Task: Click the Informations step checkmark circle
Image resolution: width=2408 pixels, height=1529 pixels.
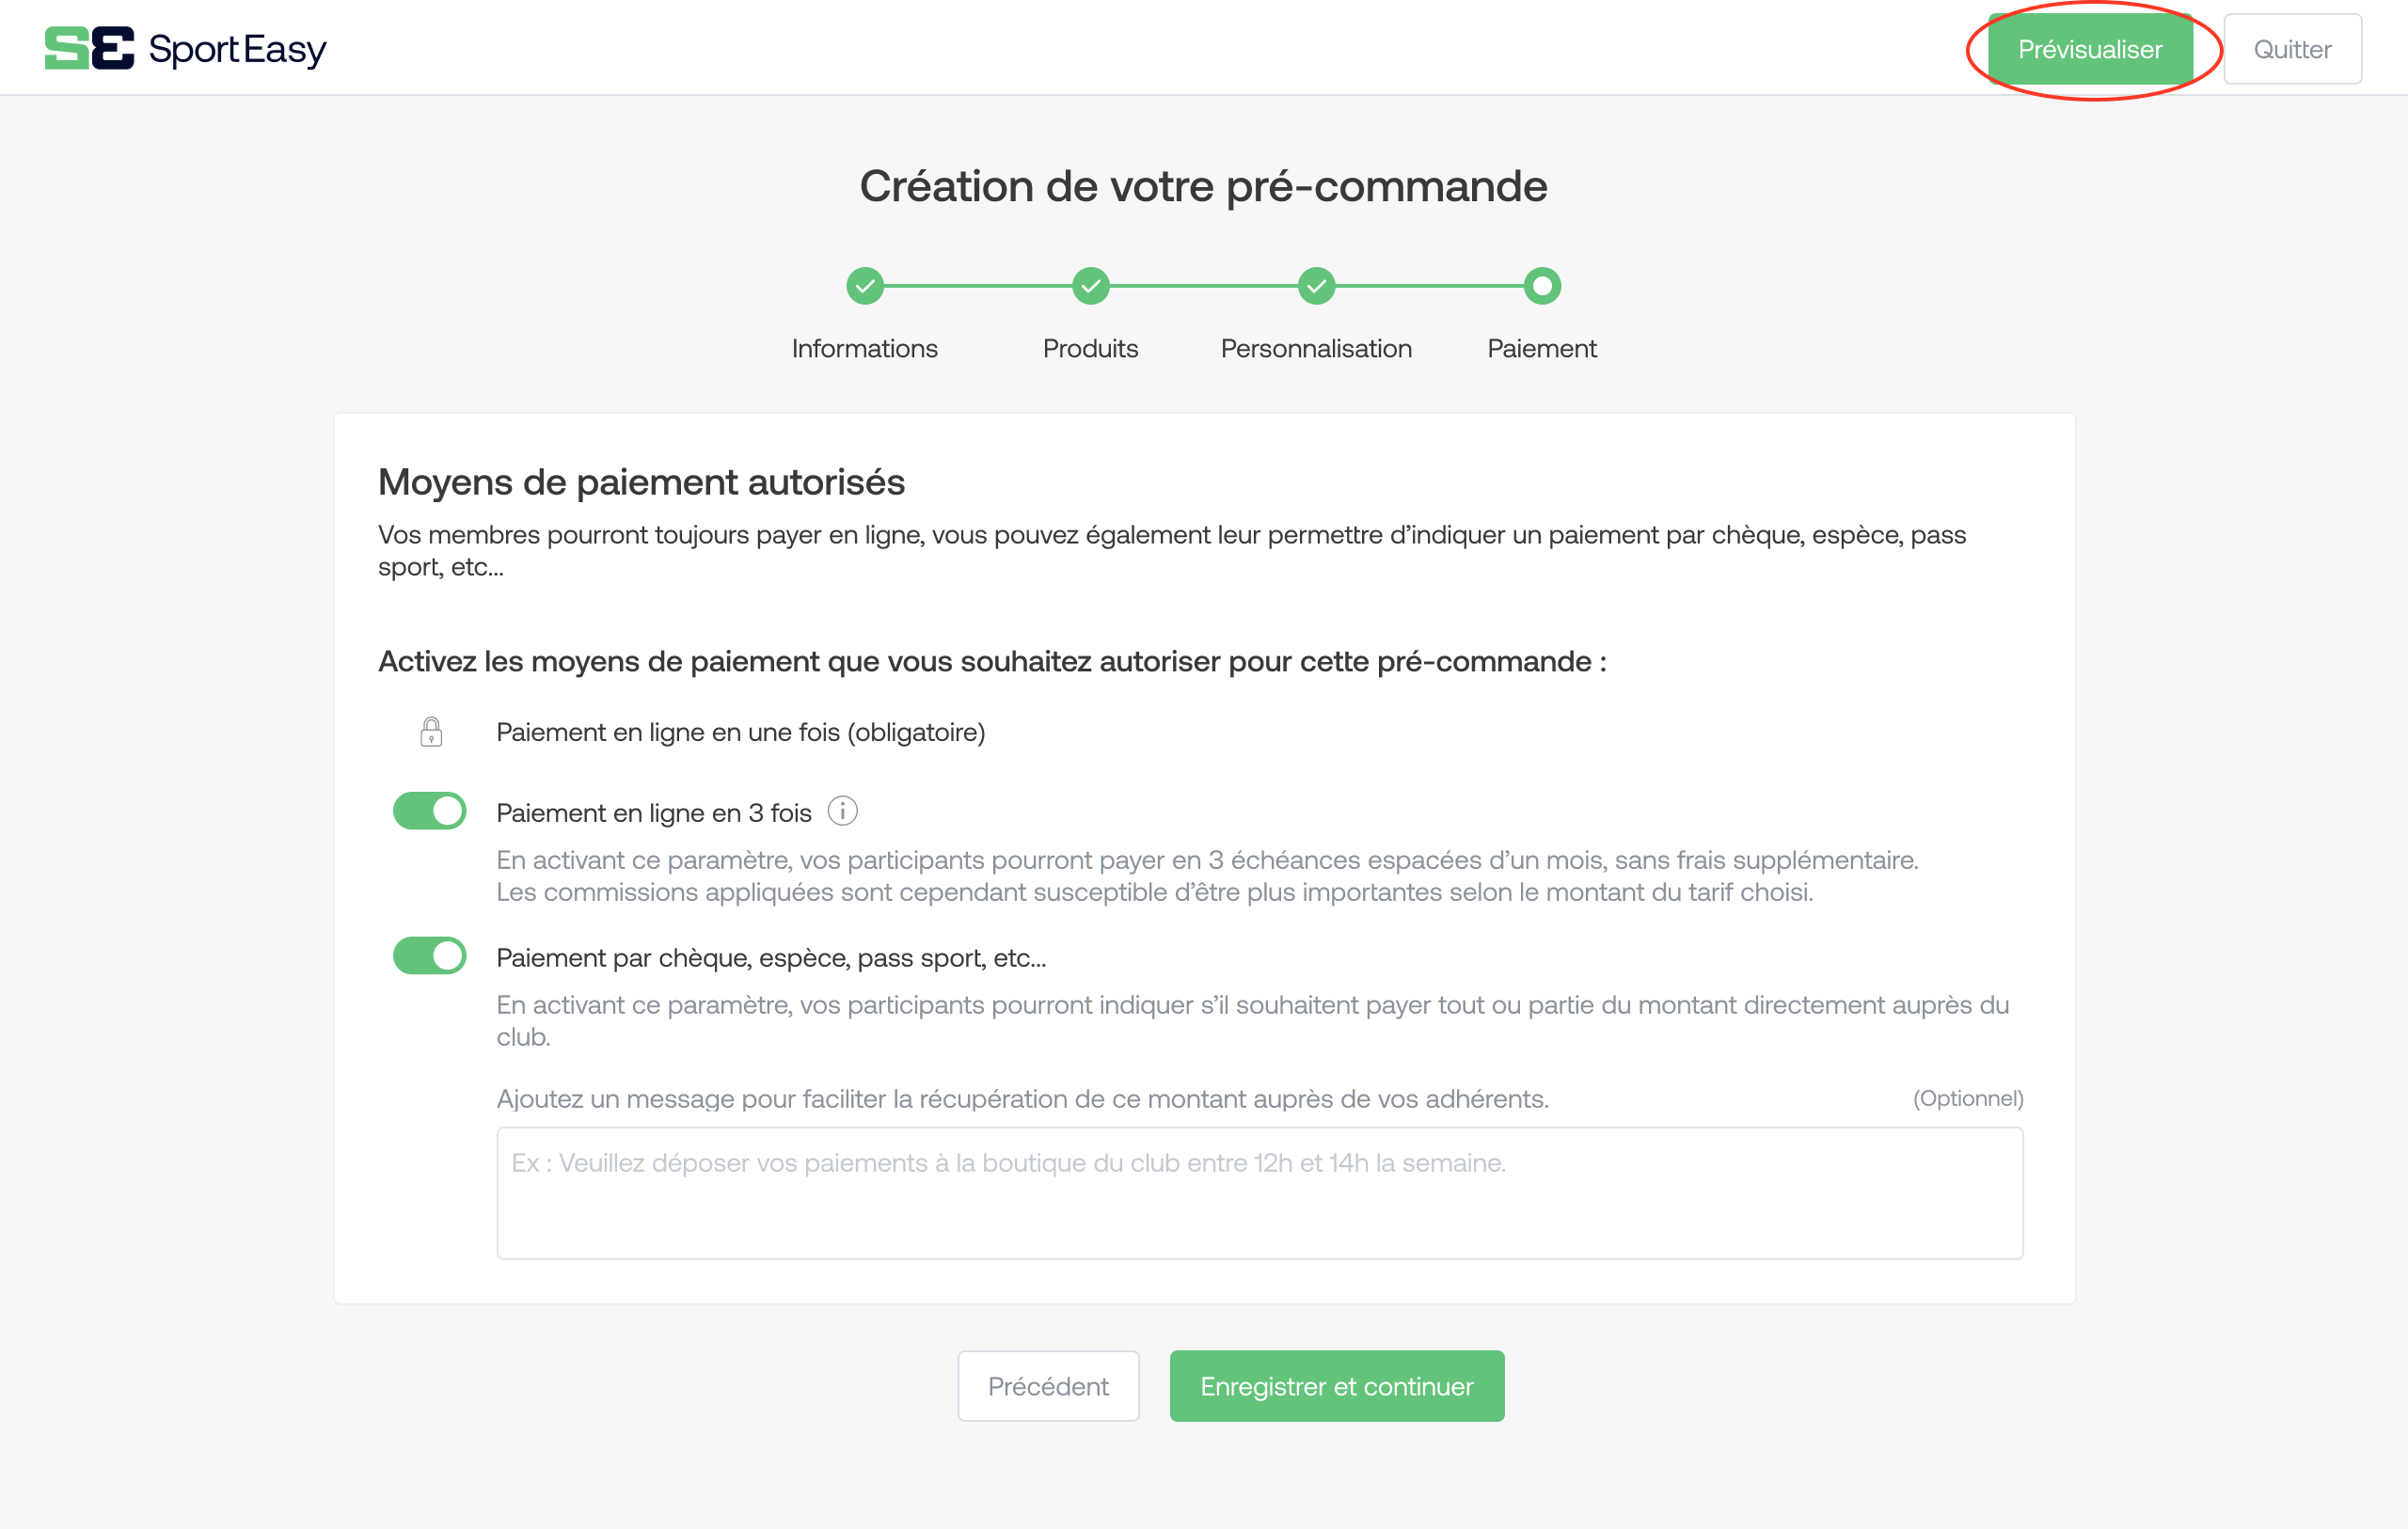Action: click(864, 286)
